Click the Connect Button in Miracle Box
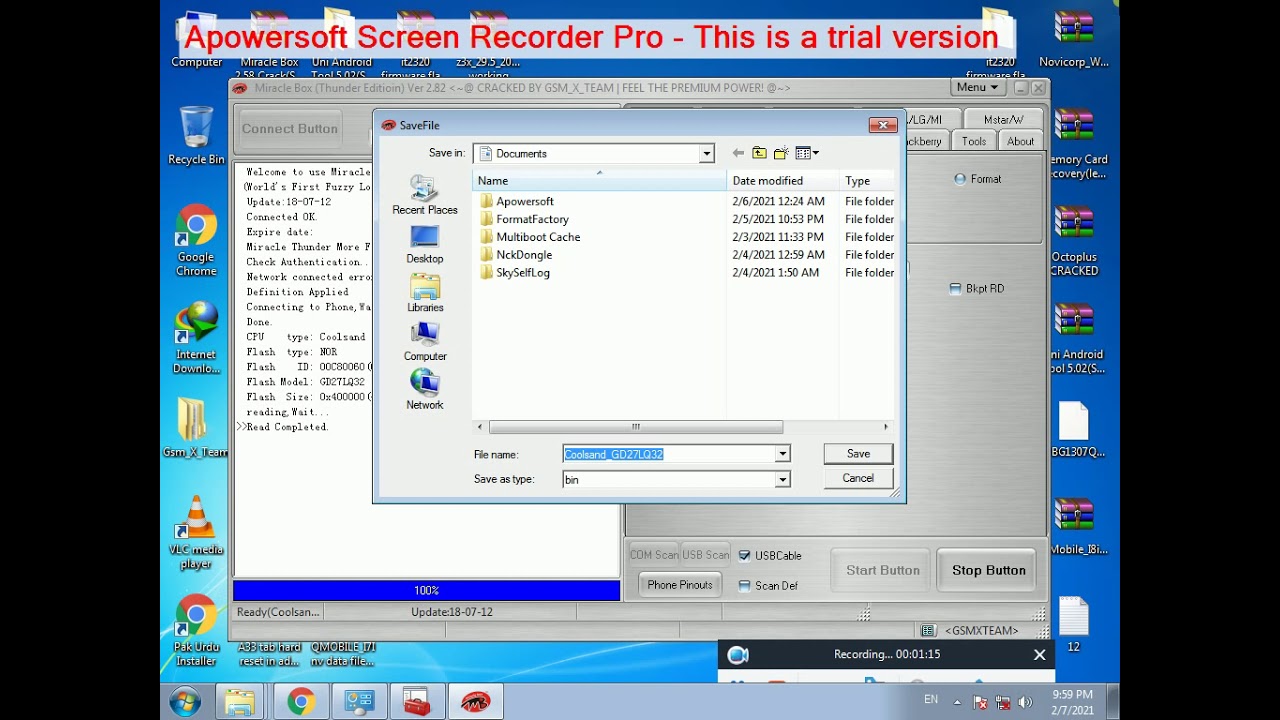1280x720 pixels. point(290,128)
